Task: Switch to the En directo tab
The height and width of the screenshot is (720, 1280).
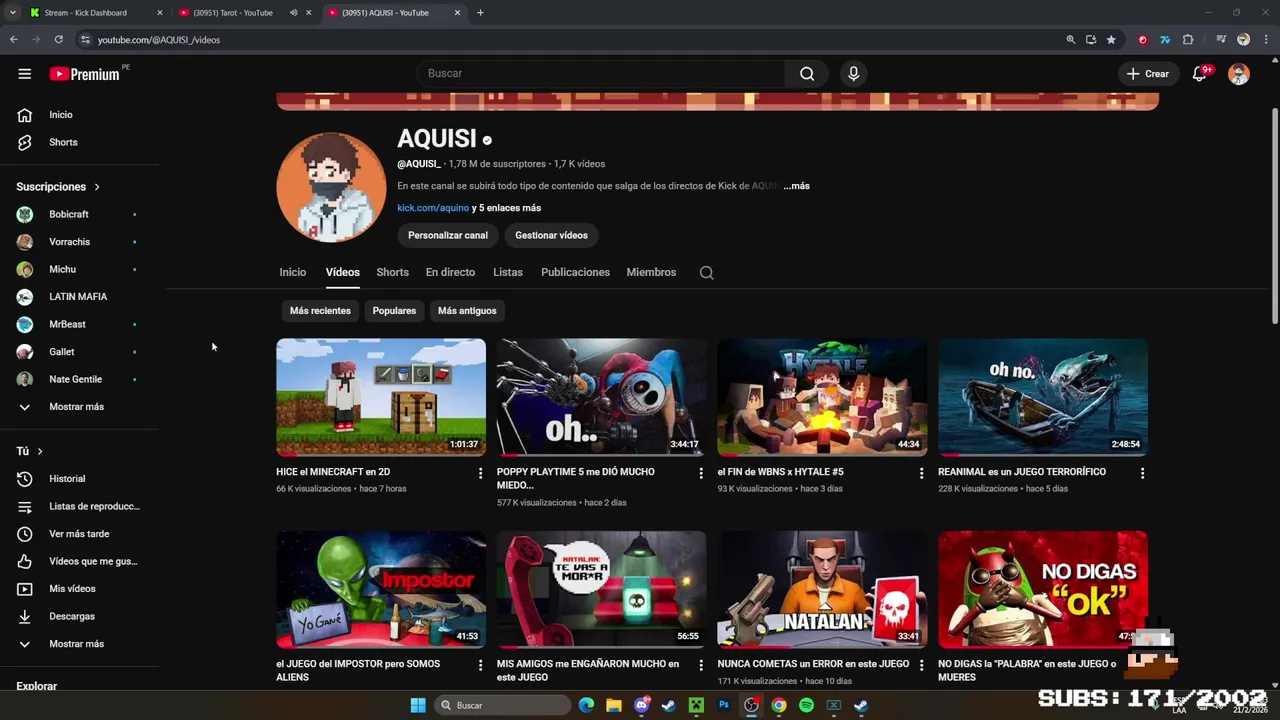Action: [x=450, y=272]
